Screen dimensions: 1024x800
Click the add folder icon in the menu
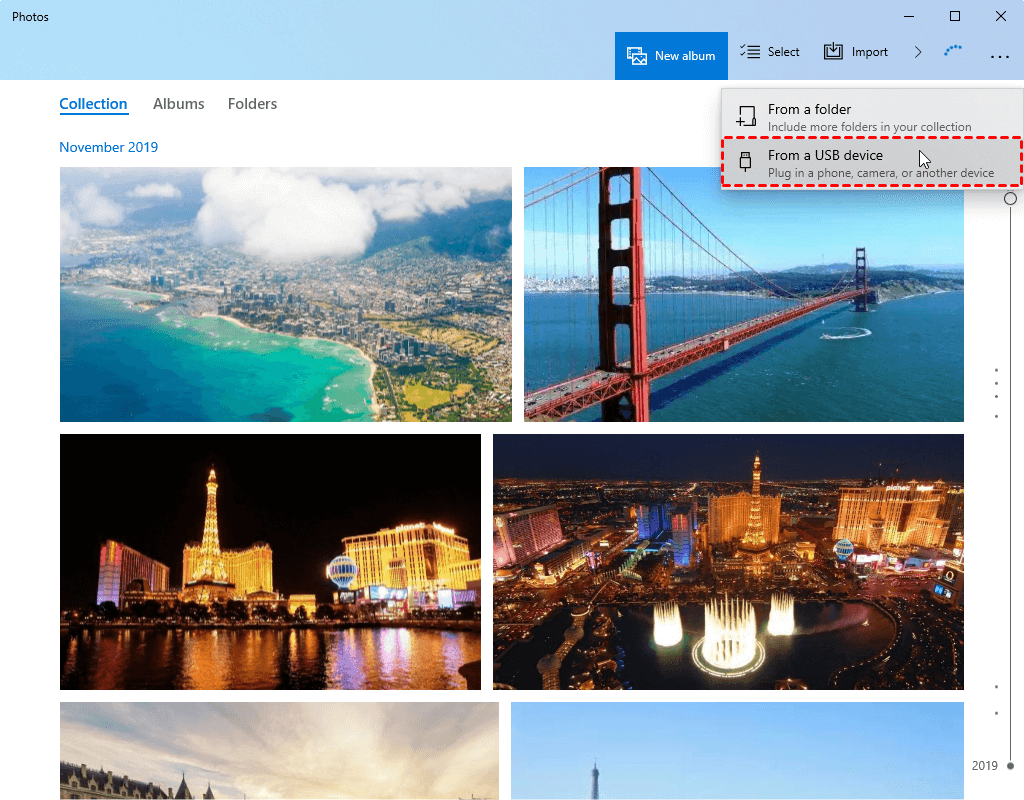[746, 116]
